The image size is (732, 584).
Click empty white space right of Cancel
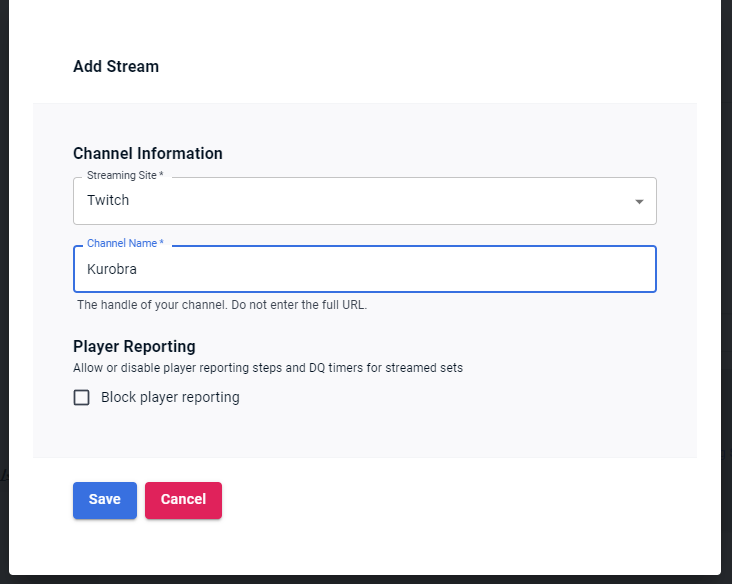click(450, 500)
